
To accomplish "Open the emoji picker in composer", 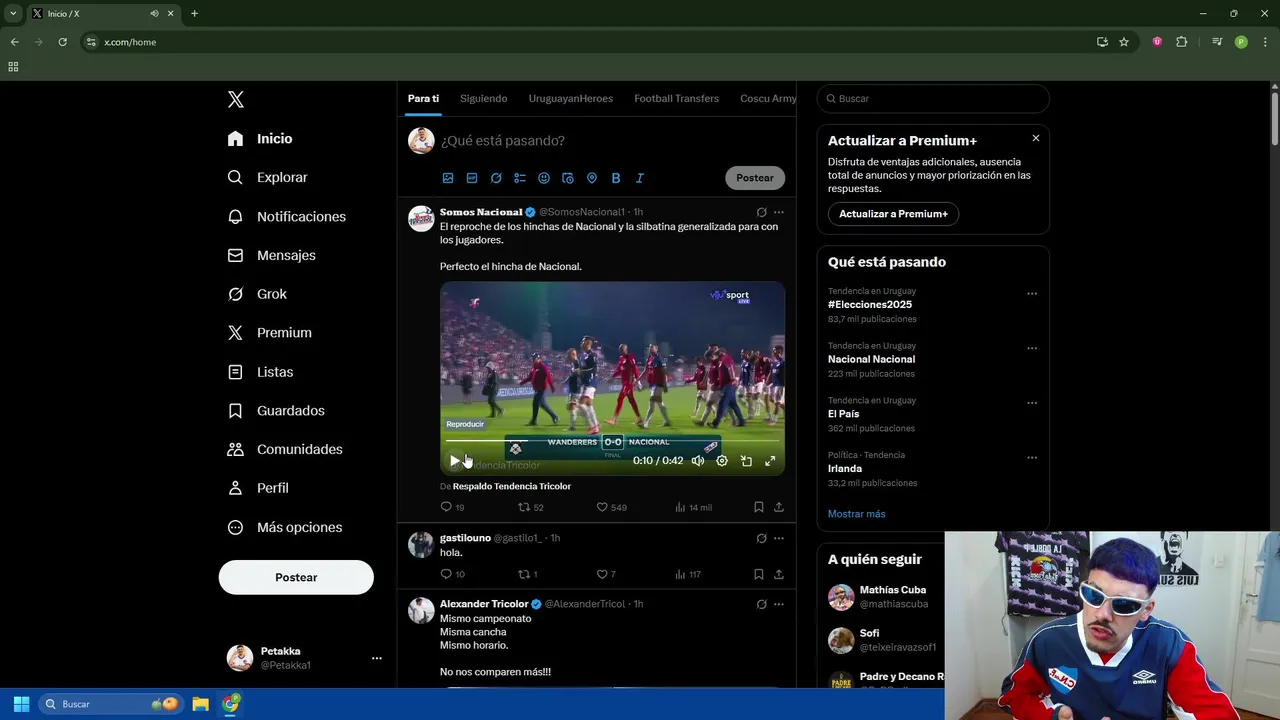I will click(544, 178).
